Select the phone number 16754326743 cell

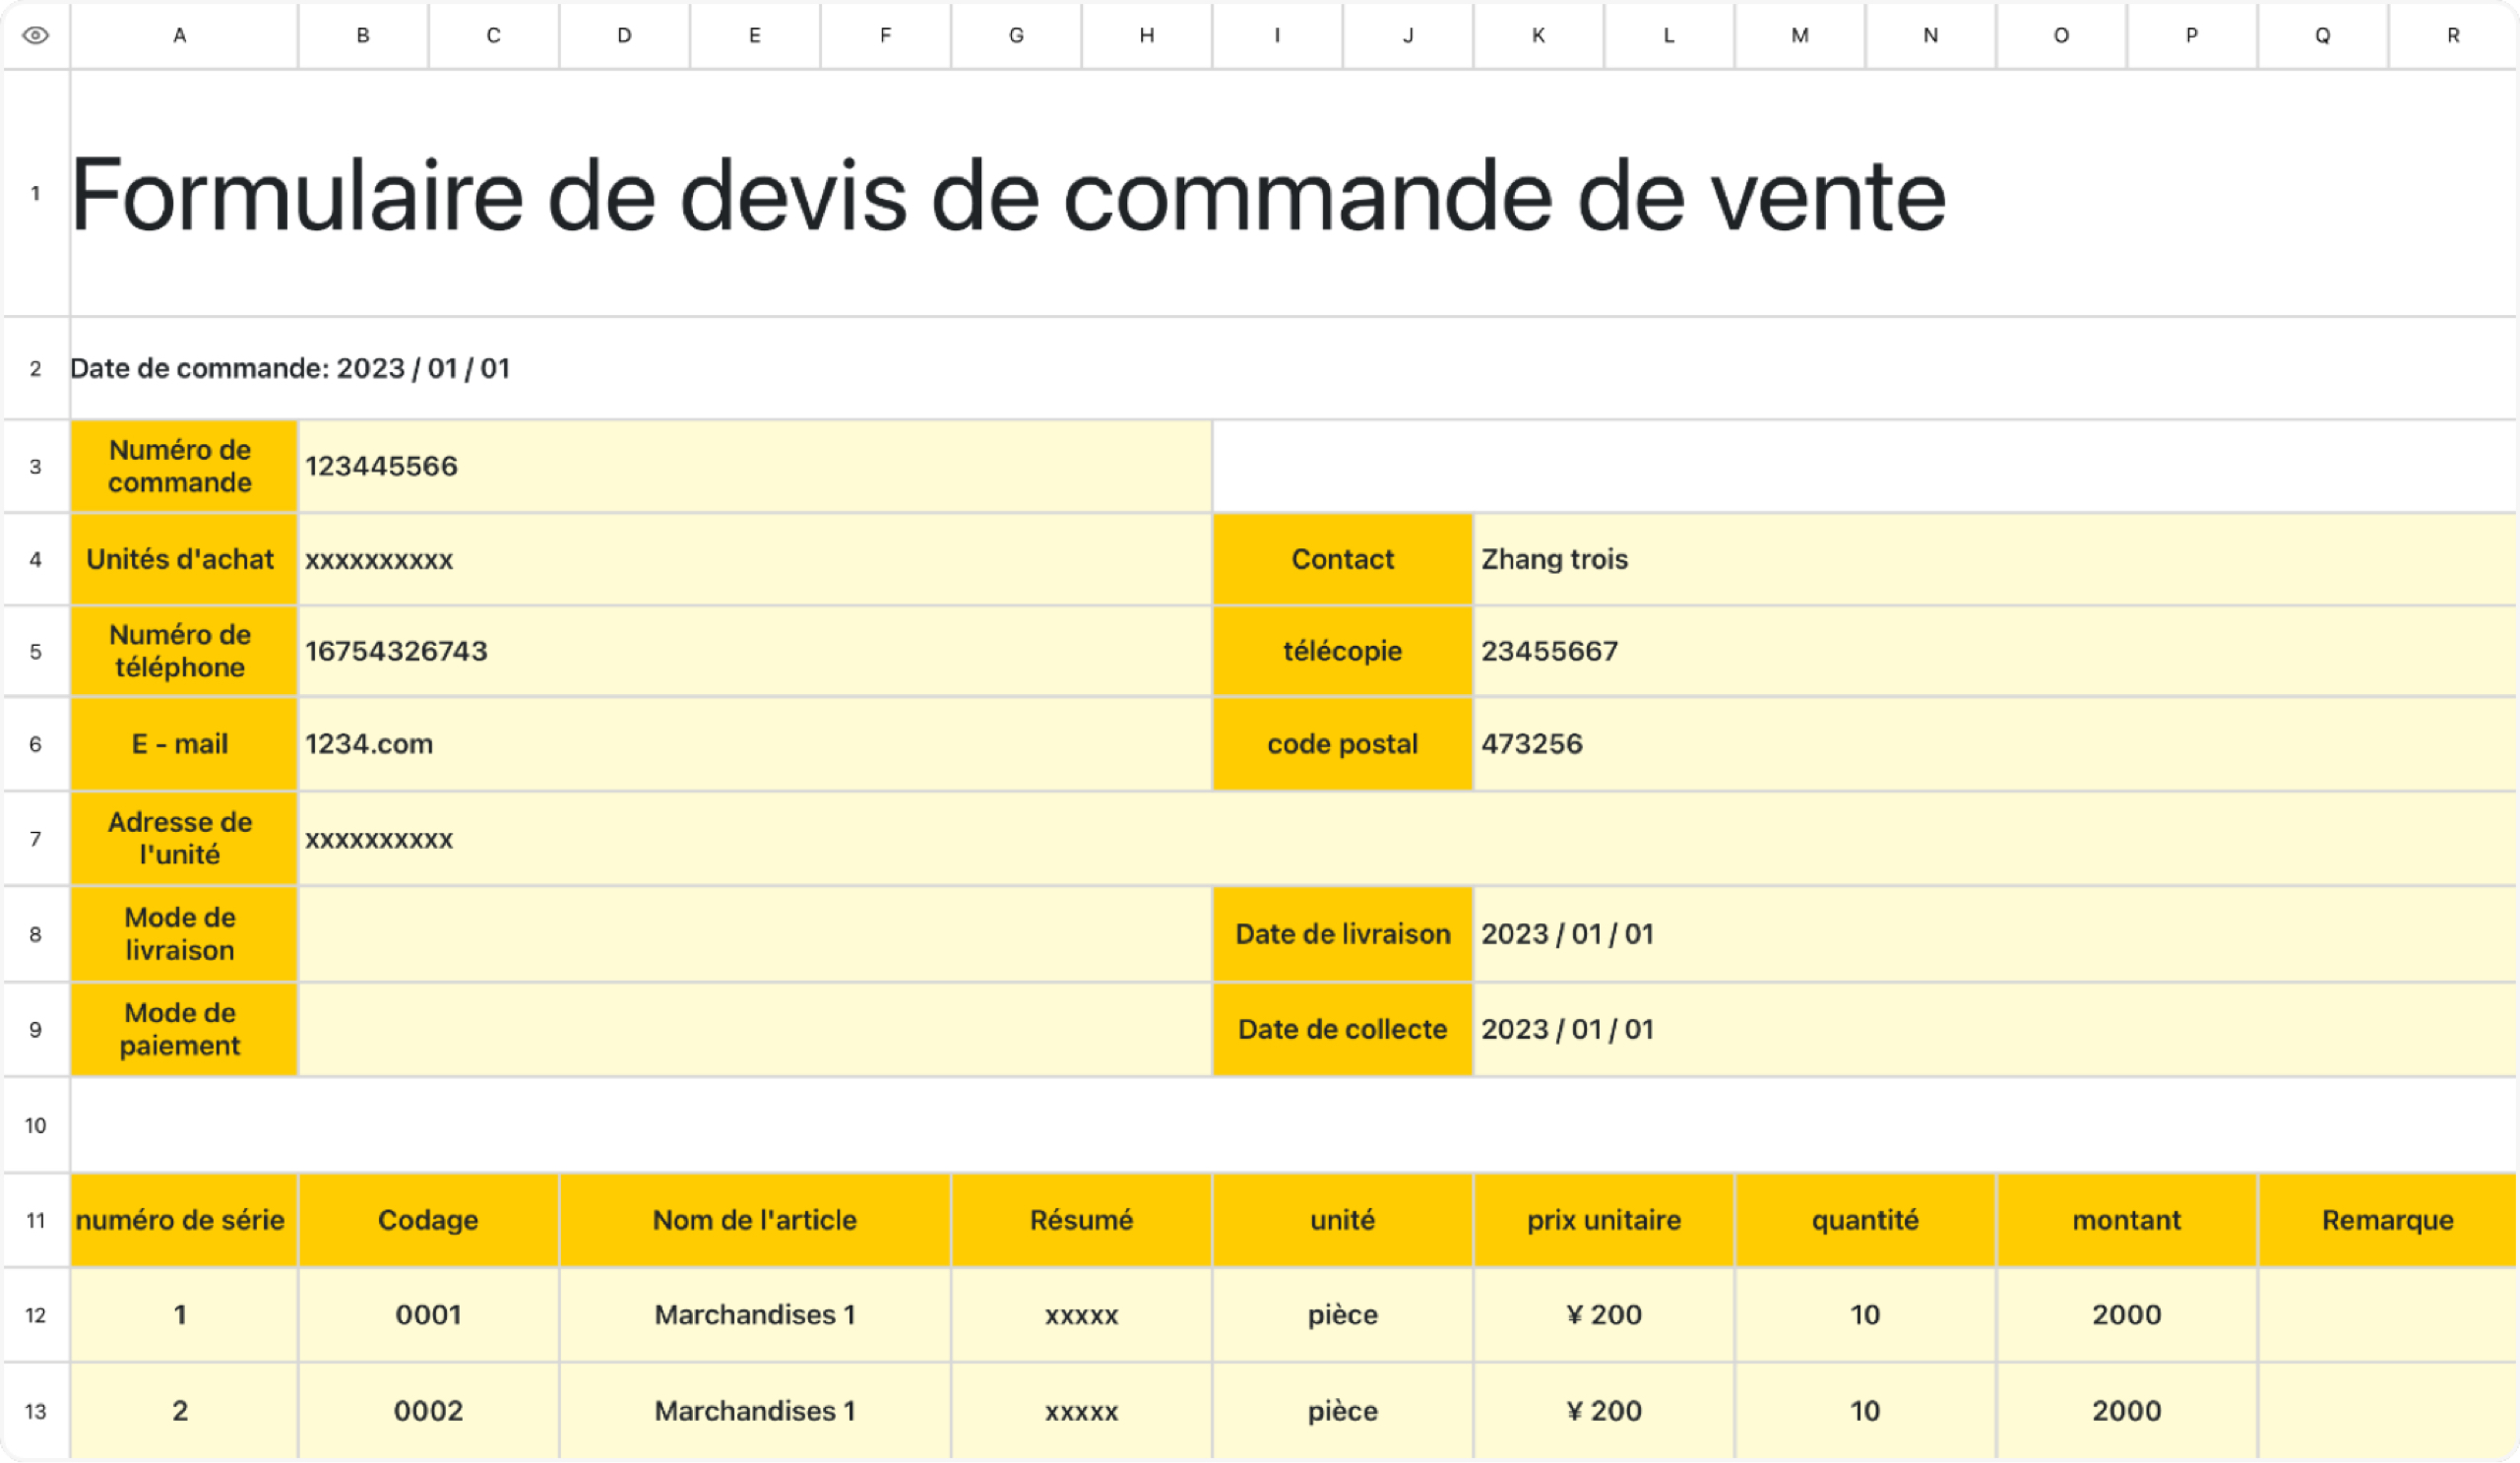point(755,651)
